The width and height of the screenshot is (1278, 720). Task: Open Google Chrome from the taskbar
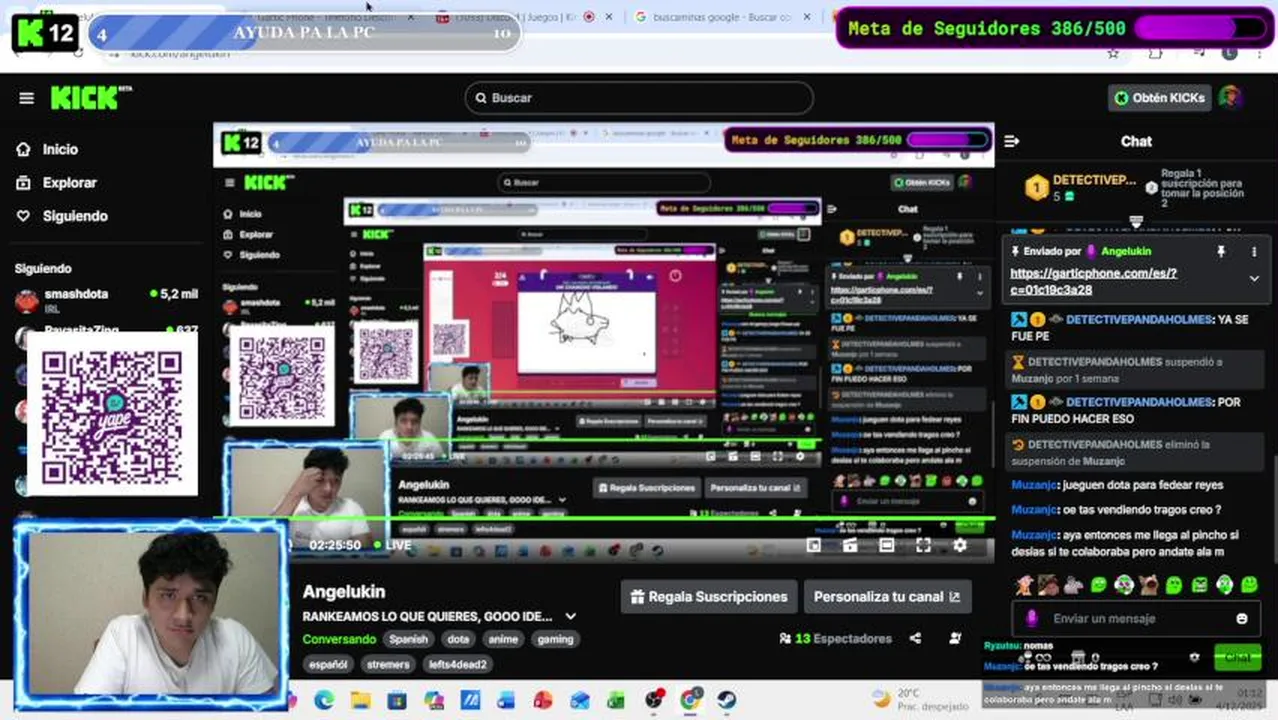[x=690, y=700]
